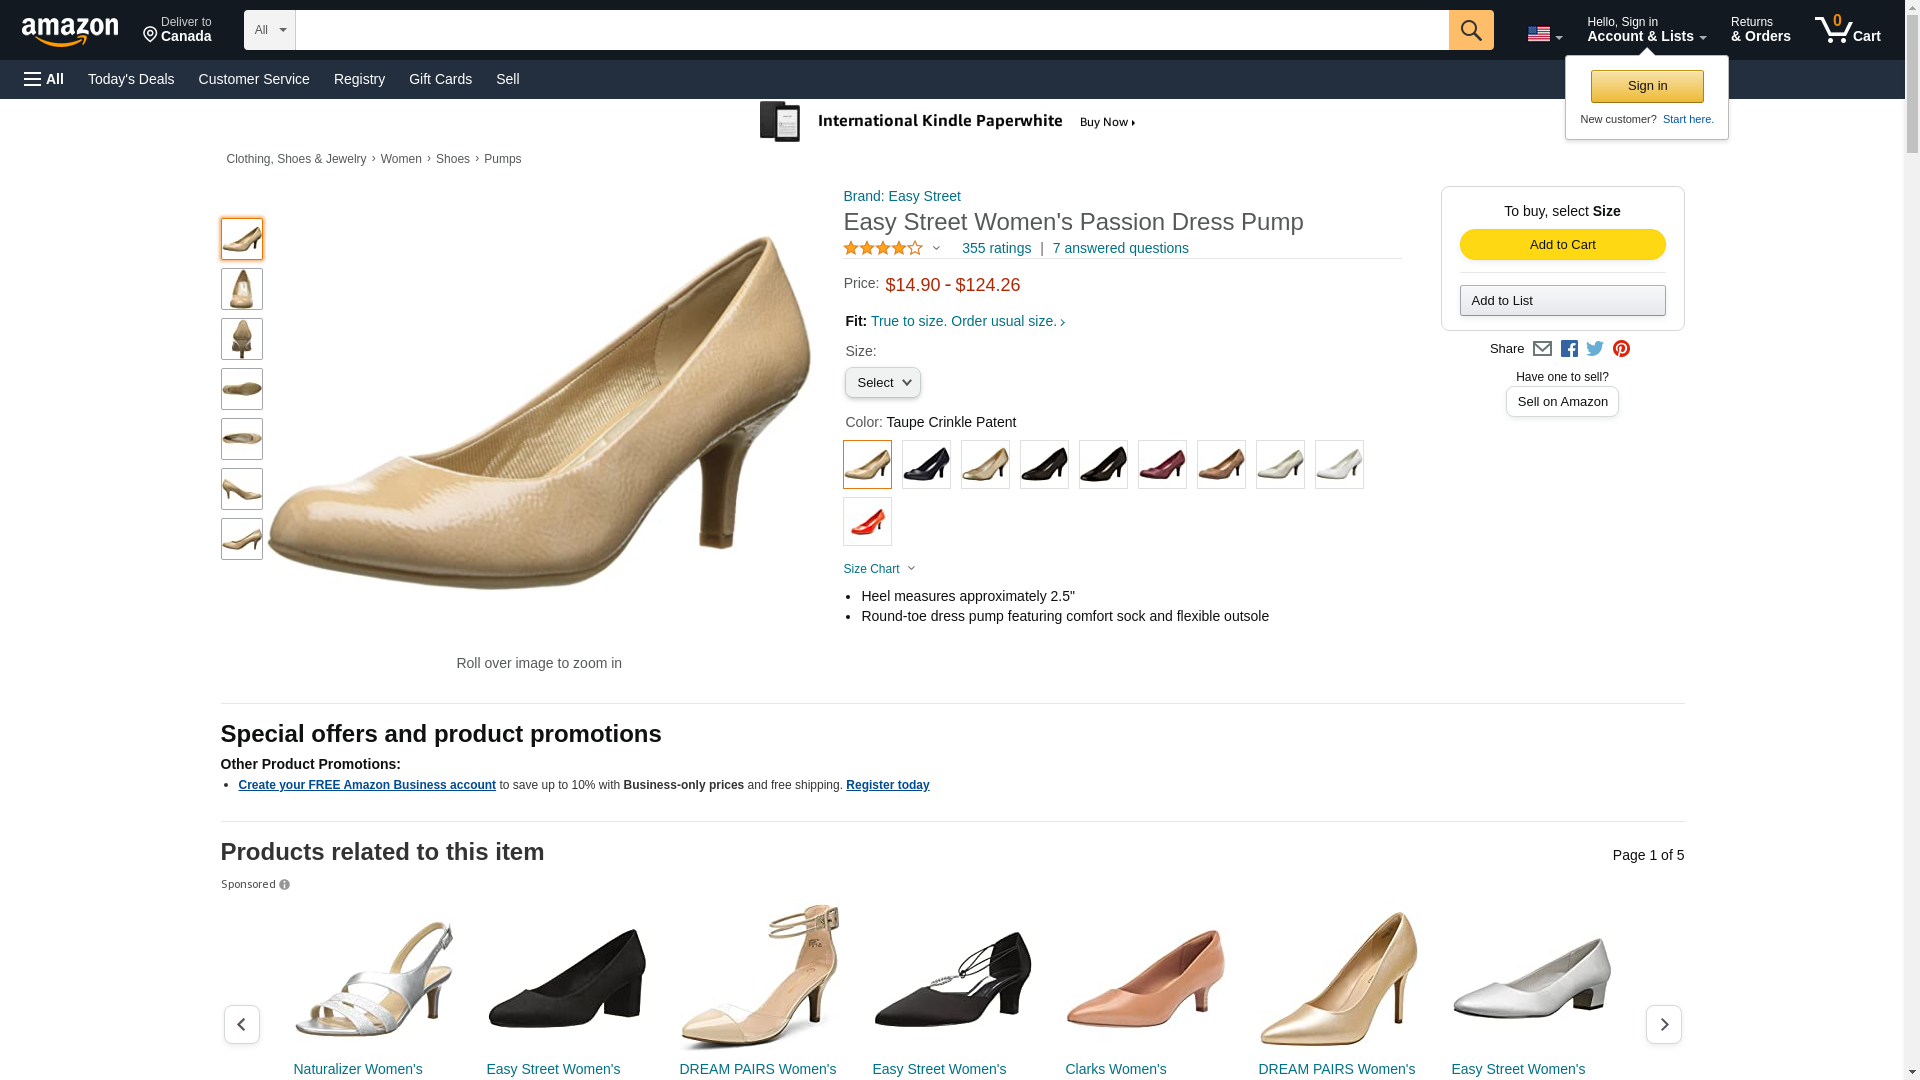Open Gift Cards navigation item

coord(440,79)
